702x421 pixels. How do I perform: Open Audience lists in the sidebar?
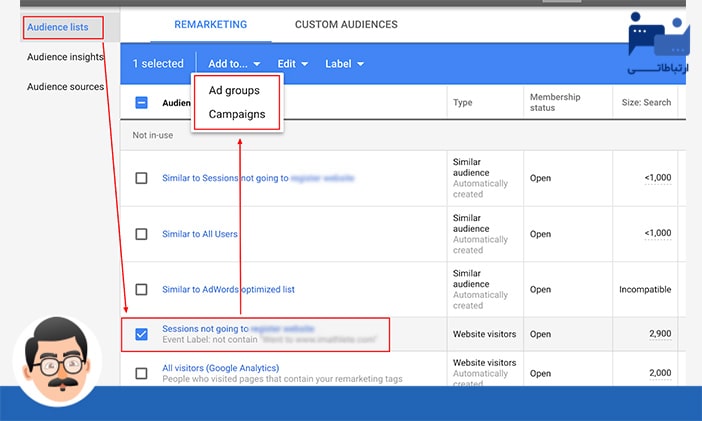58,27
